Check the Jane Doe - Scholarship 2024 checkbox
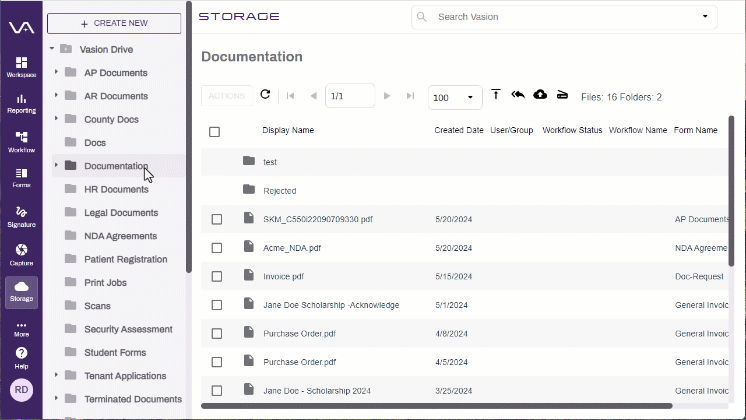Screen dimensions: 746x420 [x=217, y=391]
